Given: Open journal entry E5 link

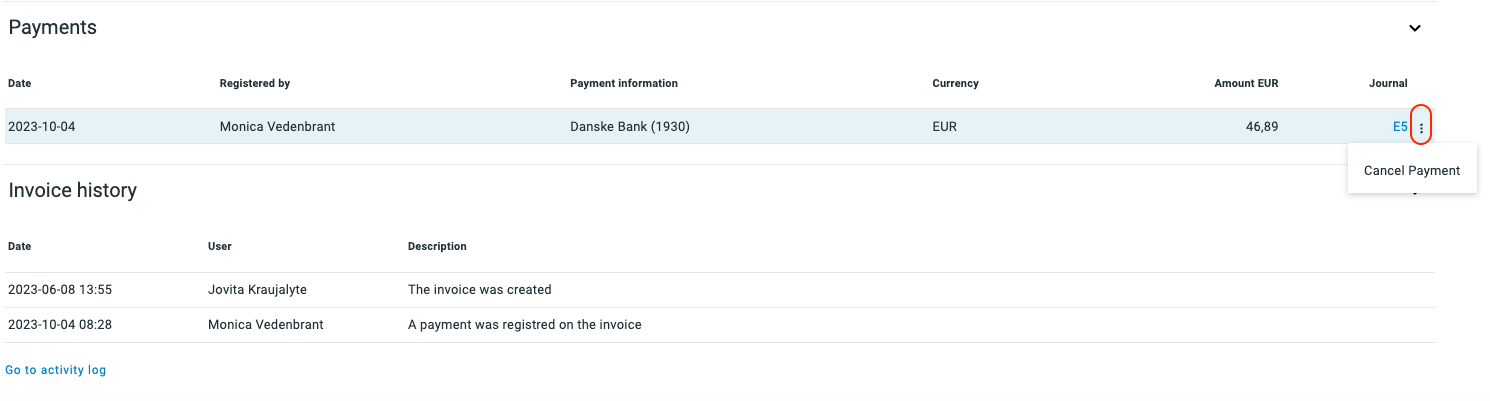Looking at the screenshot, I should click(1400, 127).
